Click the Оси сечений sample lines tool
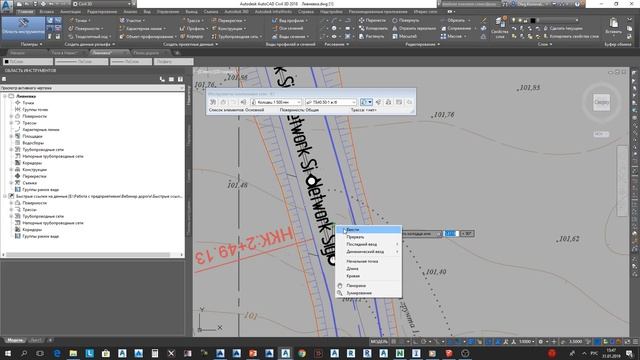Screen dimensions: 640x360 click(288, 29)
